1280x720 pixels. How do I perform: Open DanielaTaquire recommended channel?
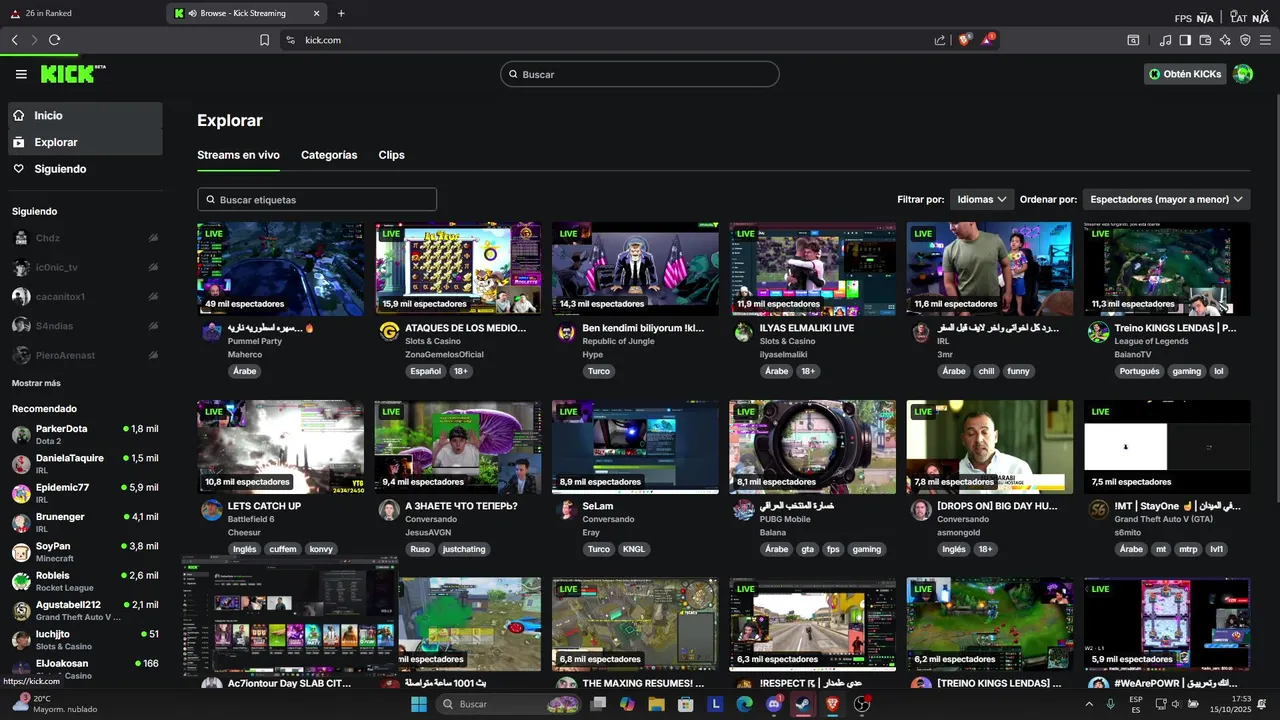click(85, 464)
